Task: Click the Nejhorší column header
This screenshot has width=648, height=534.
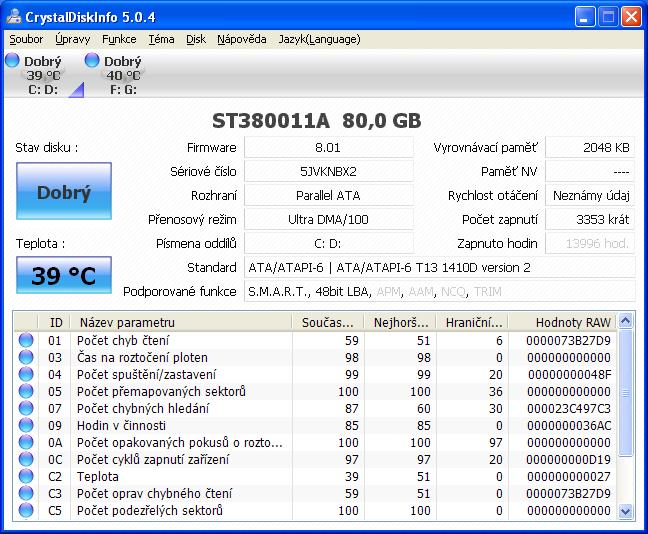Action: (x=400, y=322)
